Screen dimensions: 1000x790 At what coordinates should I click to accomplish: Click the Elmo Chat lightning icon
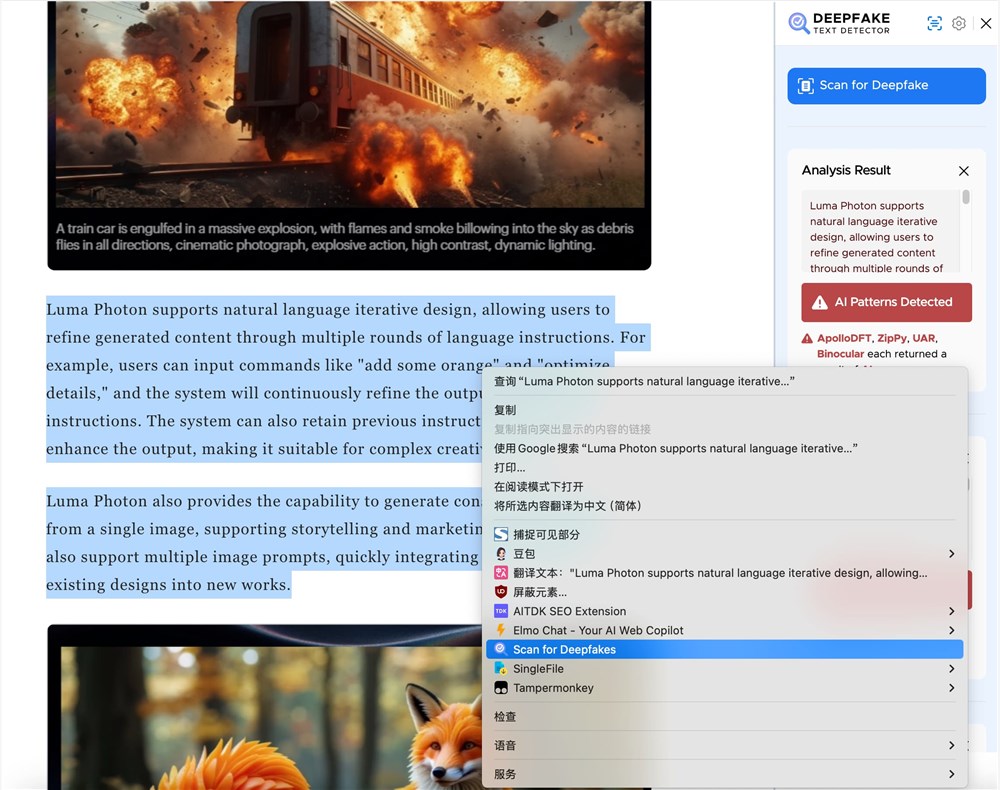coord(501,630)
